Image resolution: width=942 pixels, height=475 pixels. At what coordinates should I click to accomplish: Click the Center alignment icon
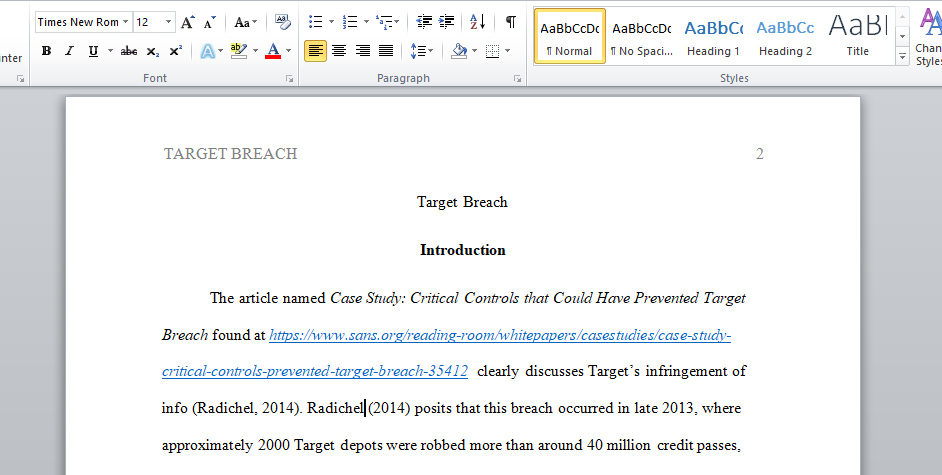(339, 51)
